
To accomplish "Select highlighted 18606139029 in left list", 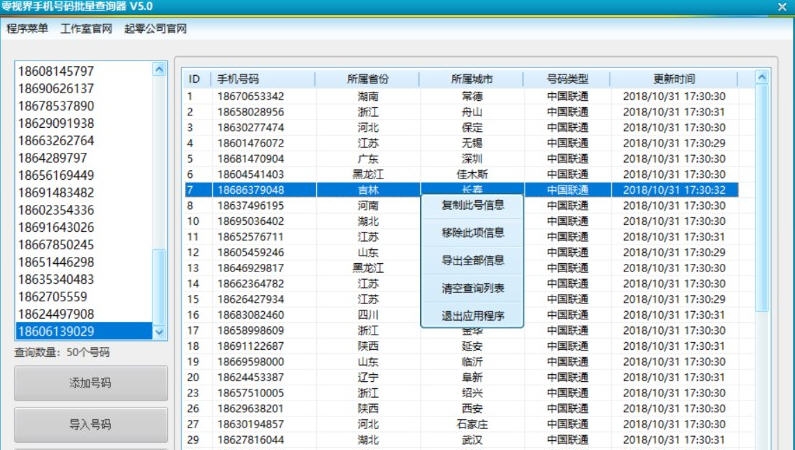I will [x=84, y=331].
